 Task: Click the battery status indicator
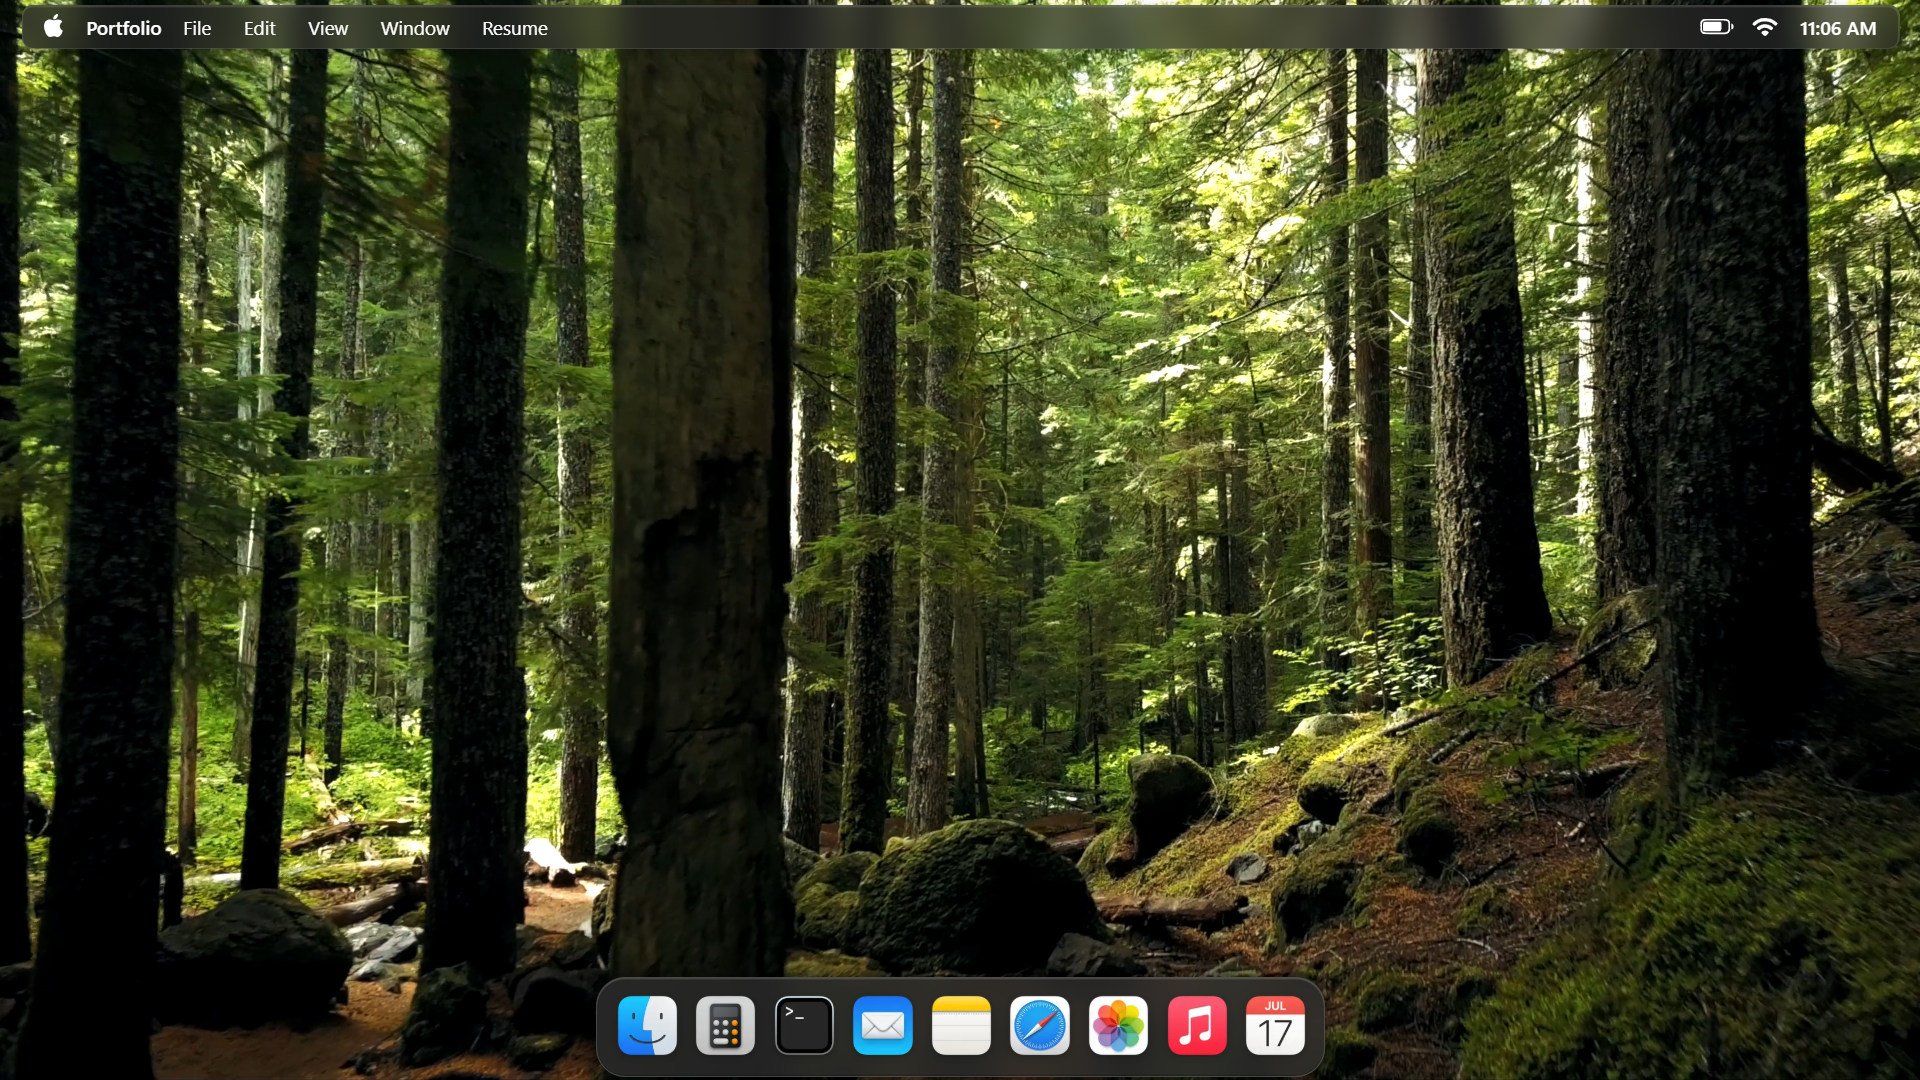pyautogui.click(x=1714, y=27)
